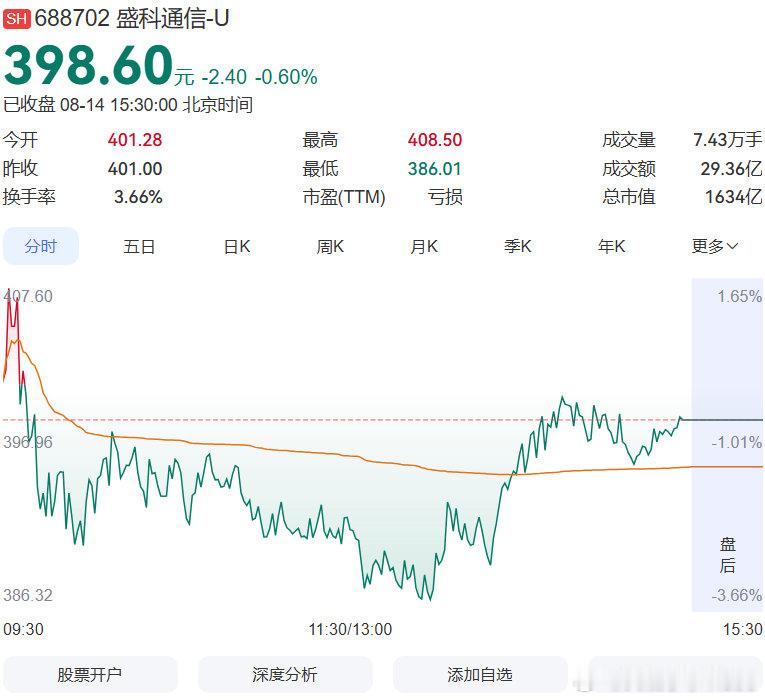Open the 周K weekly chart tab
This screenshot has height=700, width=765.
pos(330,247)
